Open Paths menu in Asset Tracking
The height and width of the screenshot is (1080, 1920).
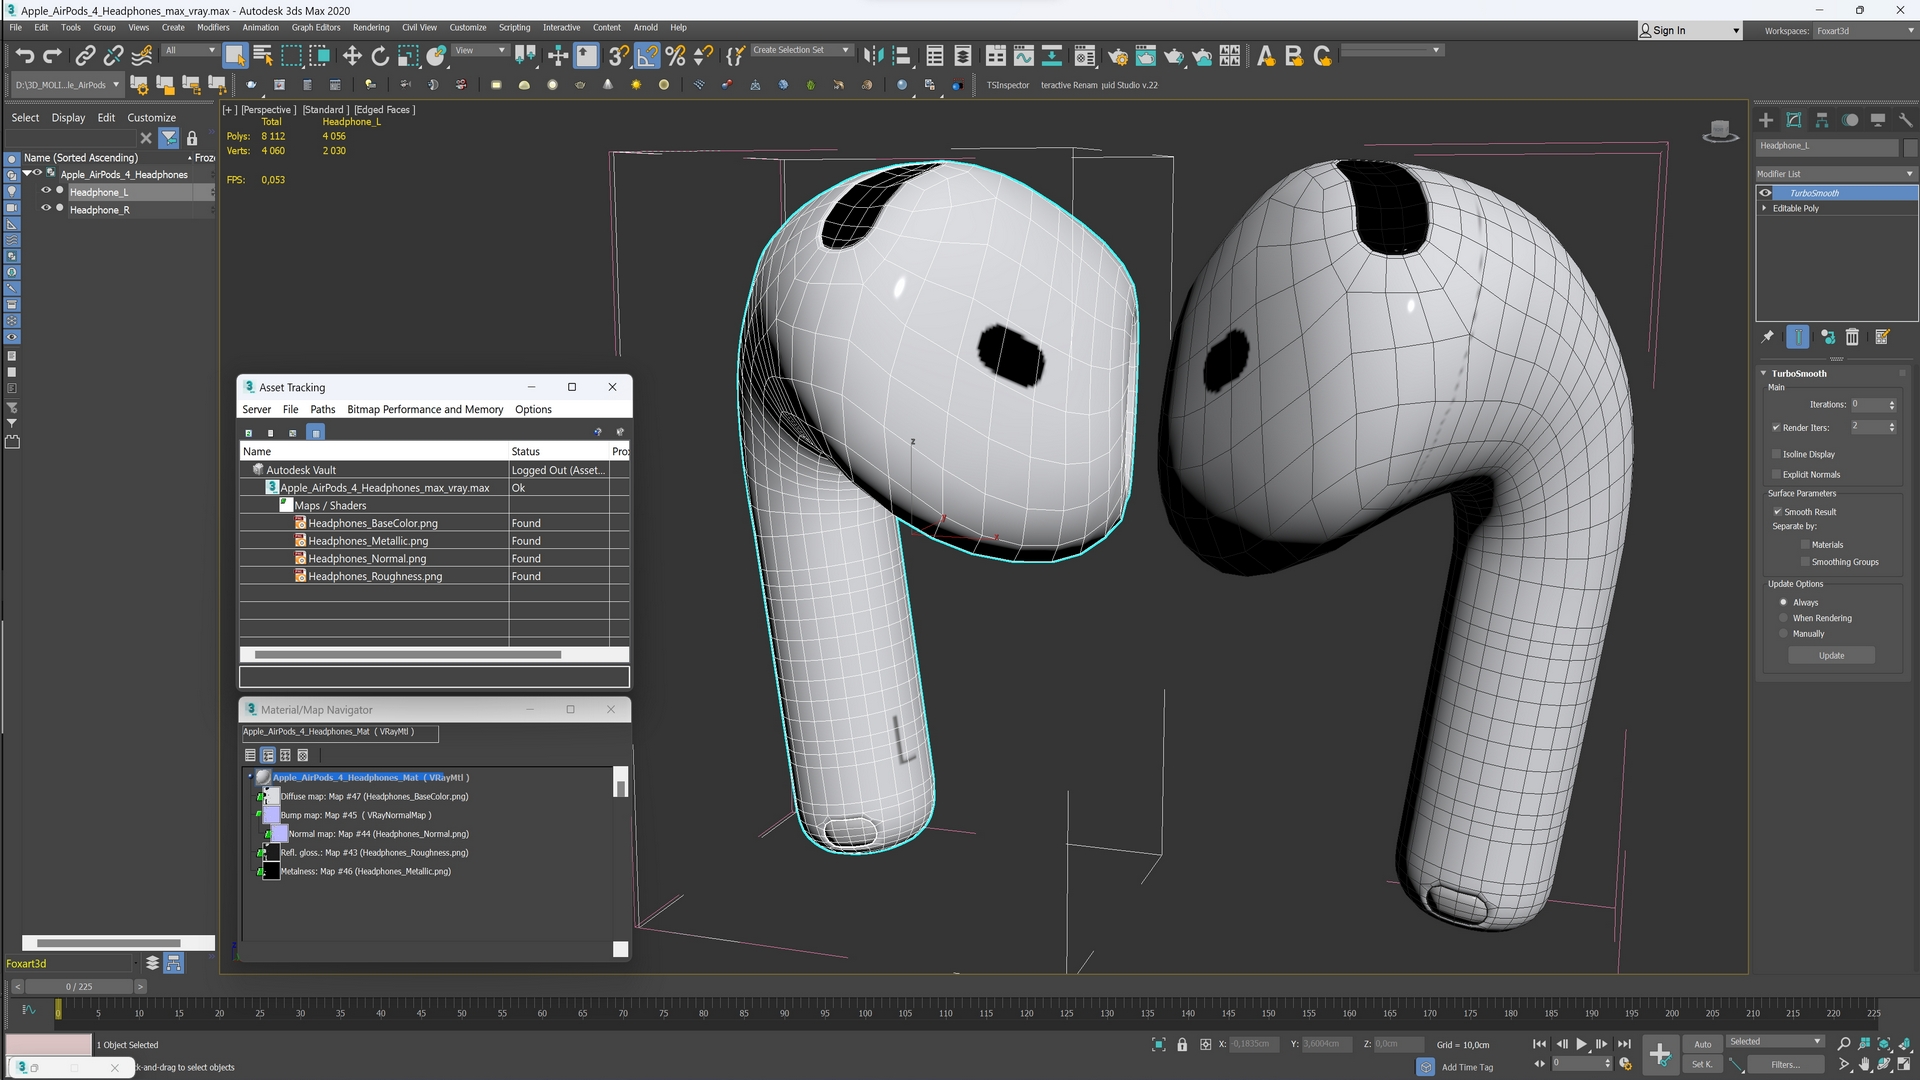(x=323, y=410)
